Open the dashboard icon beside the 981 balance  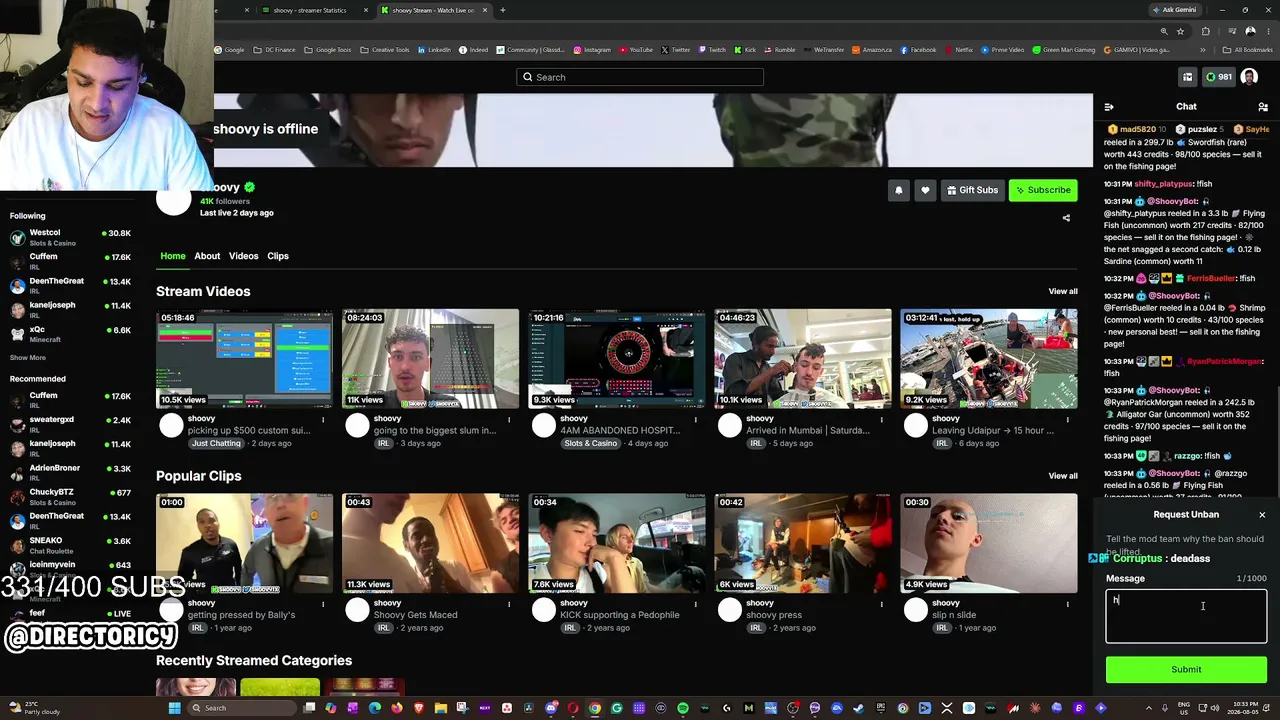pyautogui.click(x=1187, y=77)
